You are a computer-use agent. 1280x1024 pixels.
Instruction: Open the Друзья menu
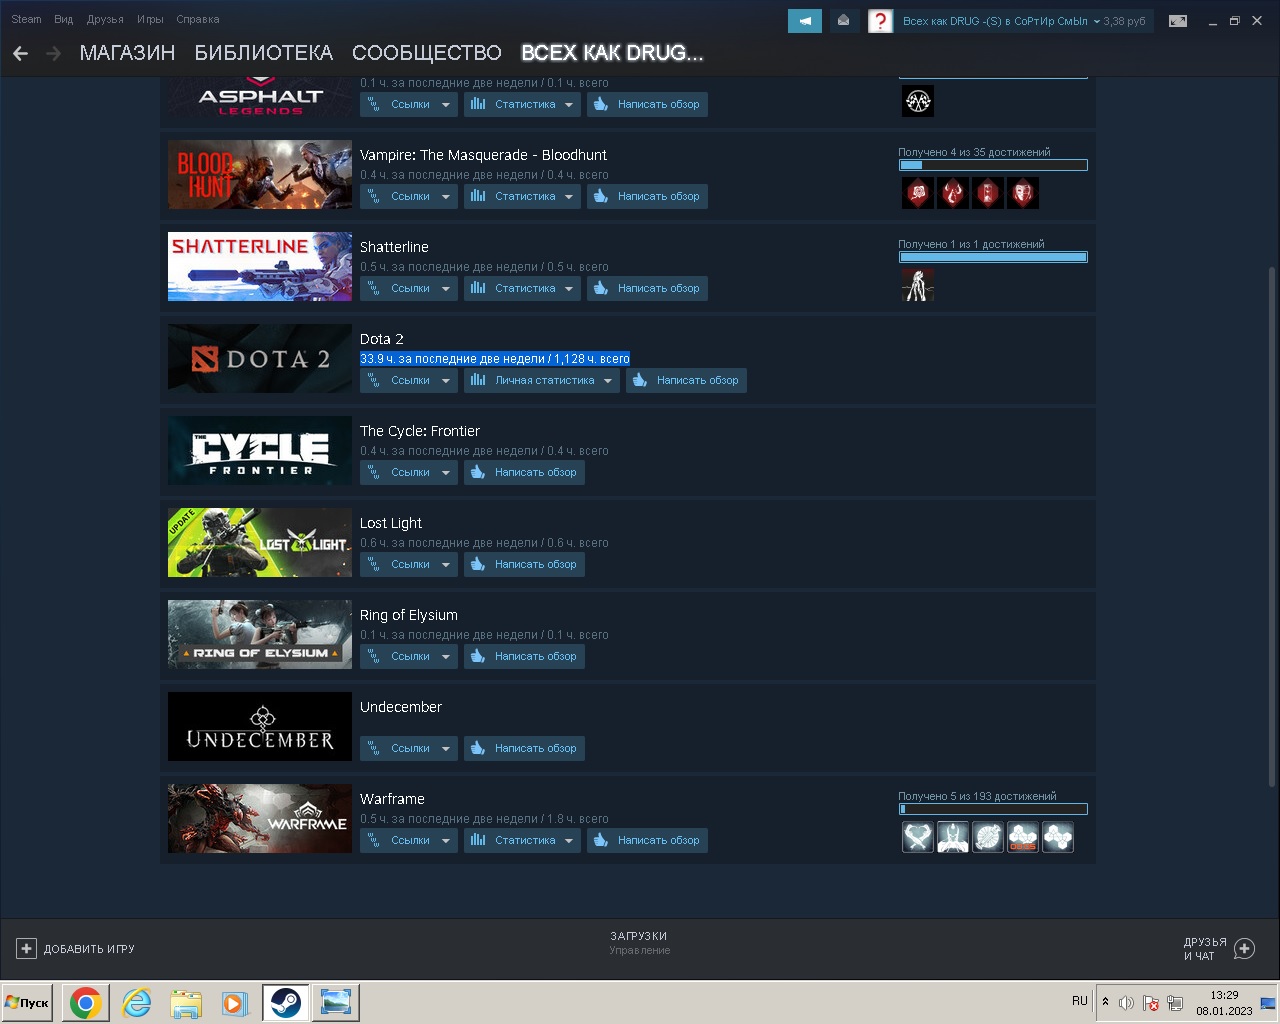[105, 19]
